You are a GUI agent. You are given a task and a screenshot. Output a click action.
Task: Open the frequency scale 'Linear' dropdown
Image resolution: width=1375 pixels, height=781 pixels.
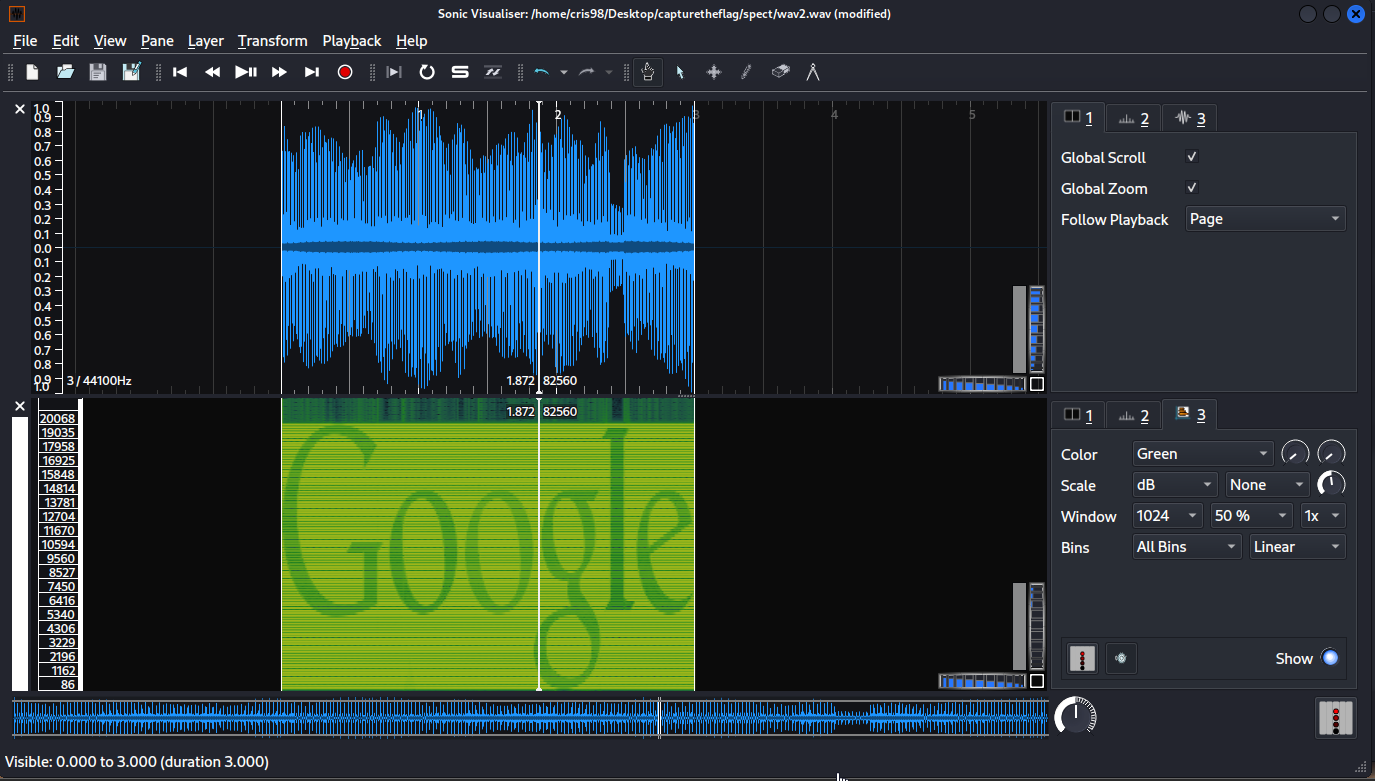(x=1297, y=547)
